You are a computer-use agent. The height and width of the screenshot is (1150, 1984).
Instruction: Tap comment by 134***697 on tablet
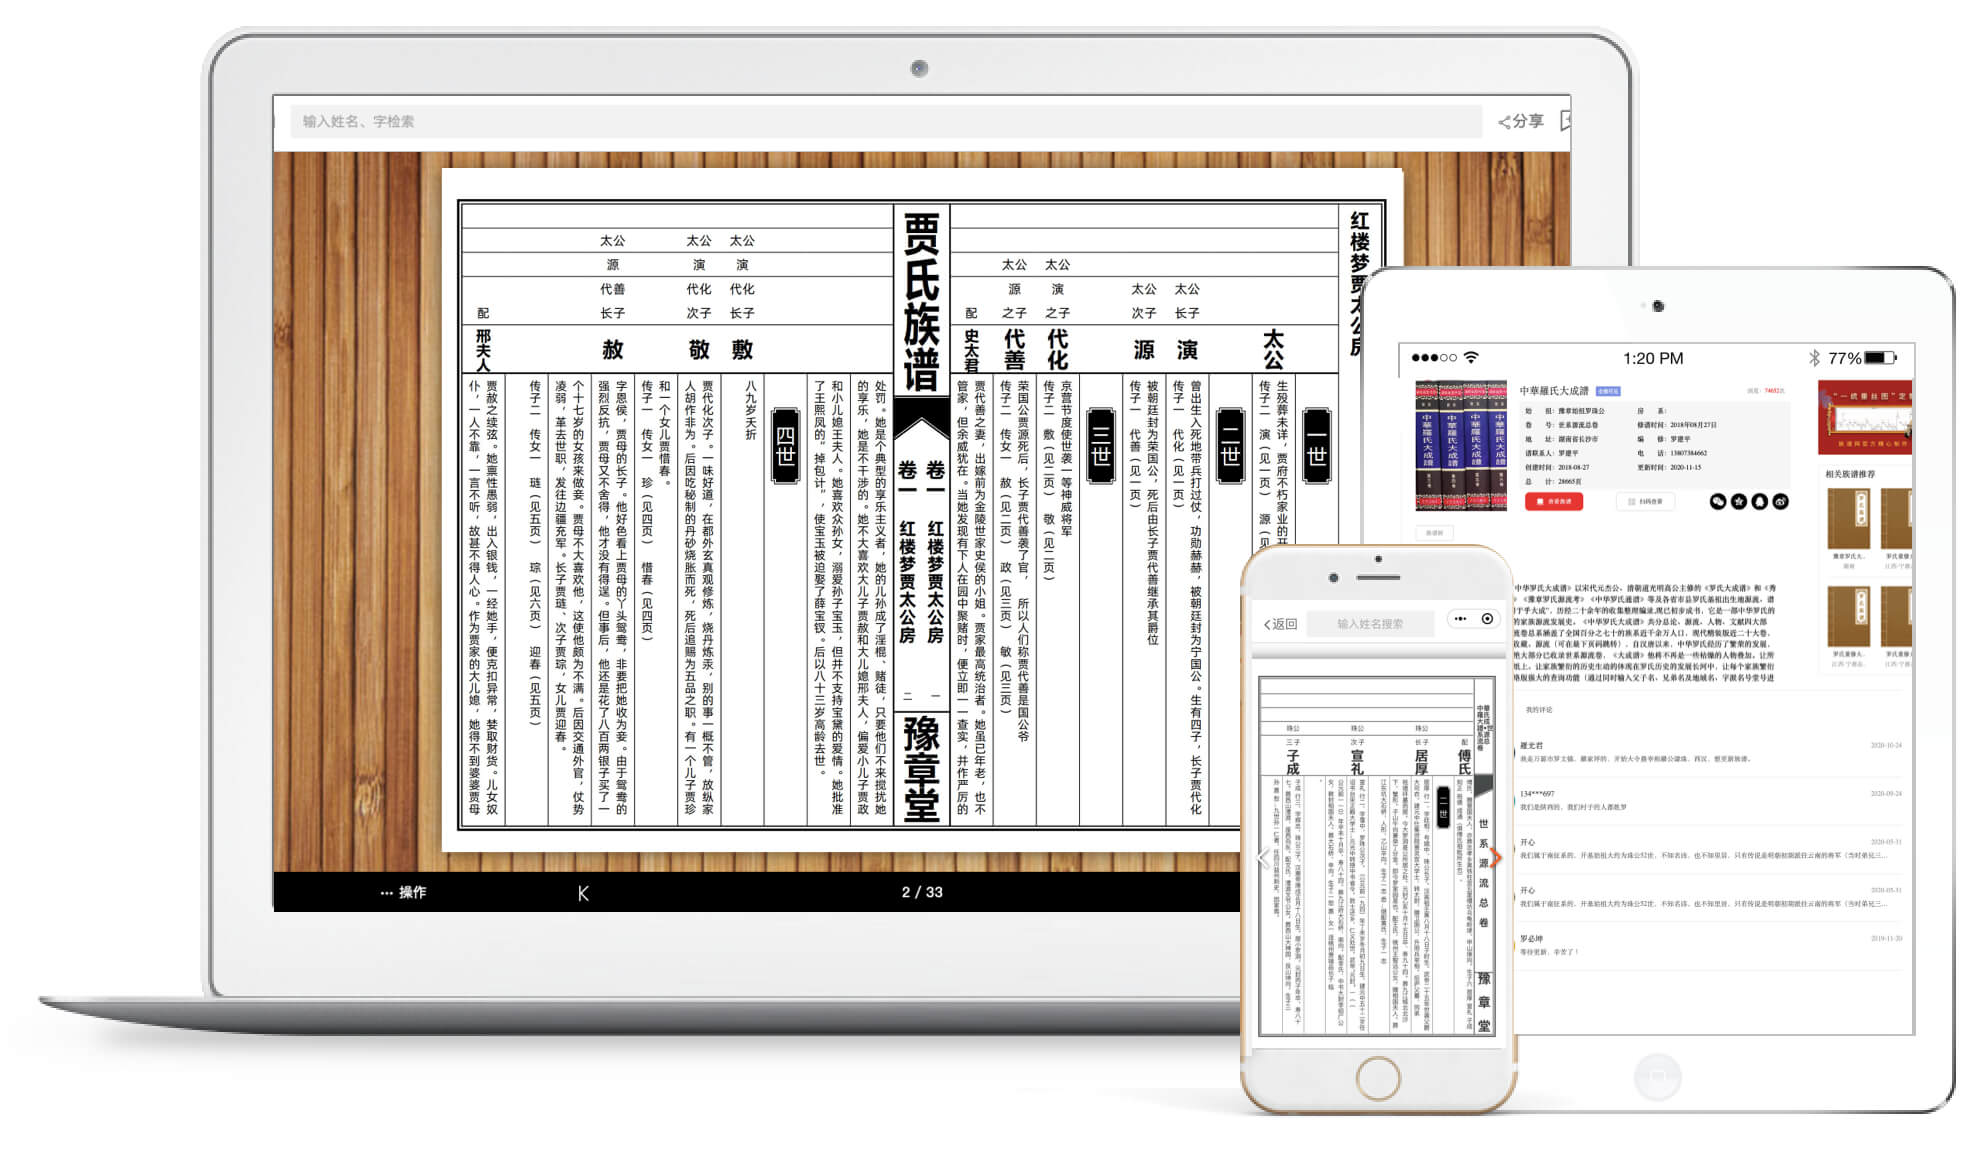[1710, 800]
